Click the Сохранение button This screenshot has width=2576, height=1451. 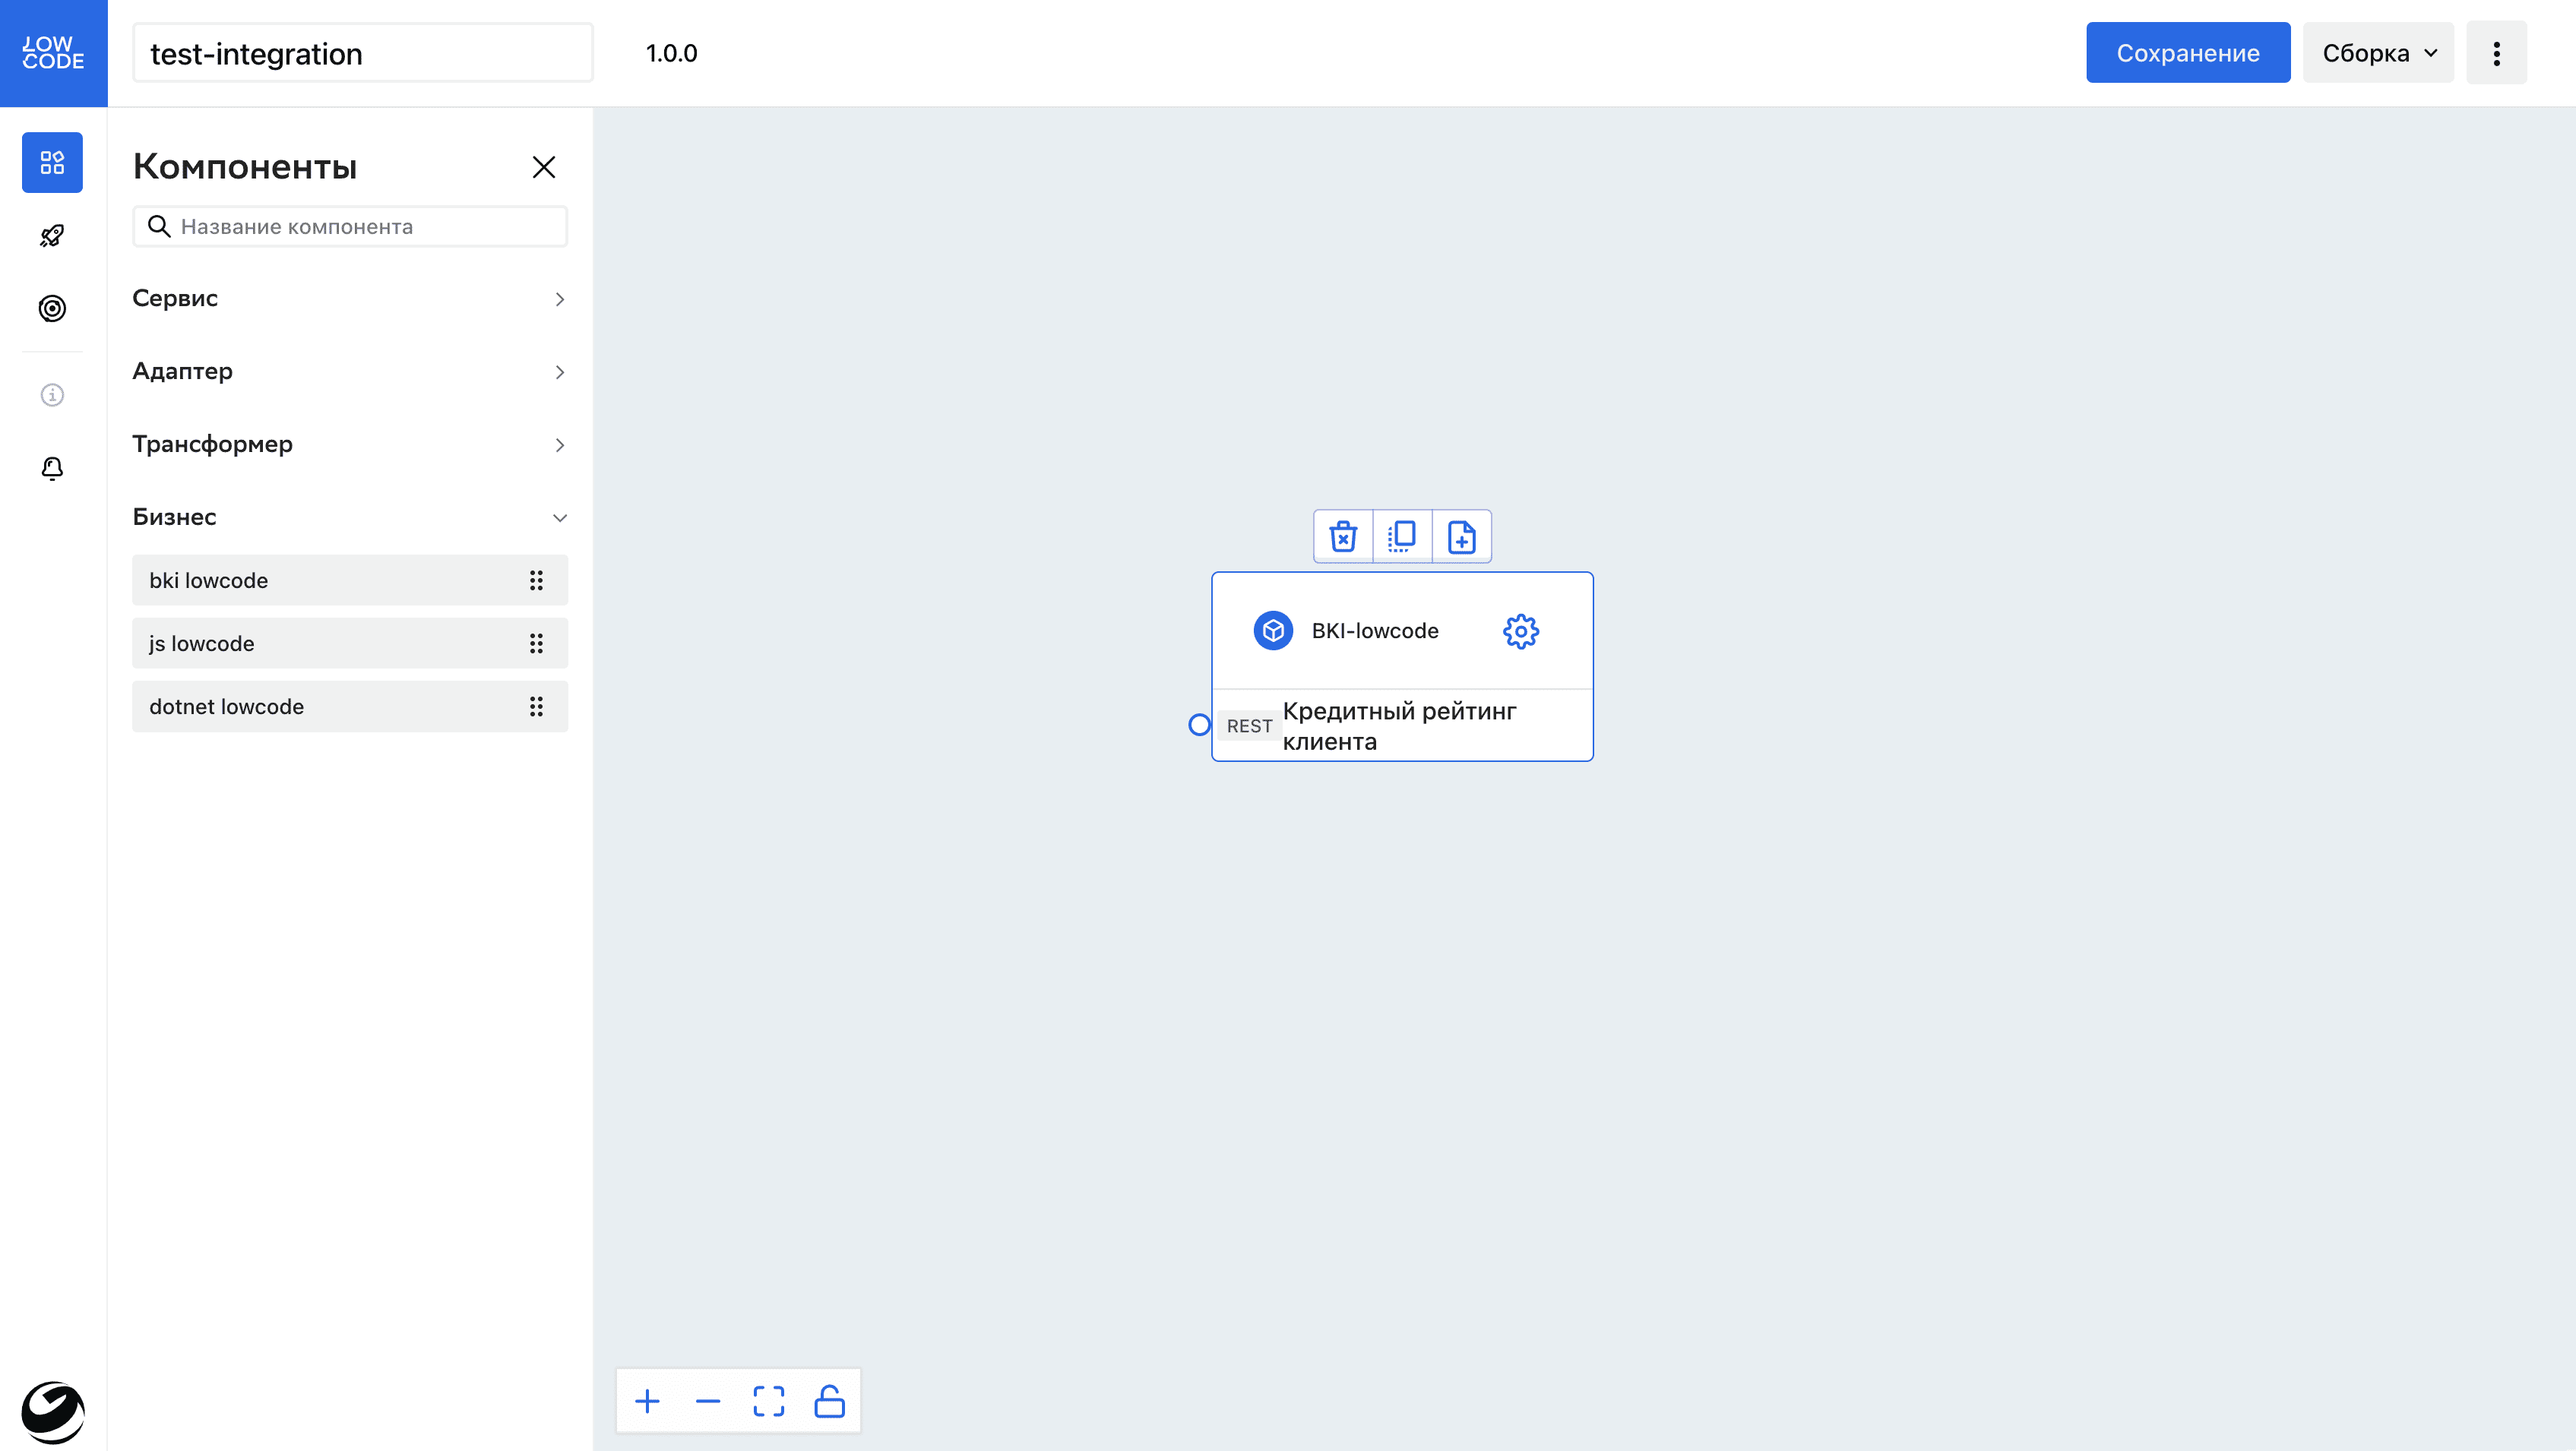[2187, 53]
